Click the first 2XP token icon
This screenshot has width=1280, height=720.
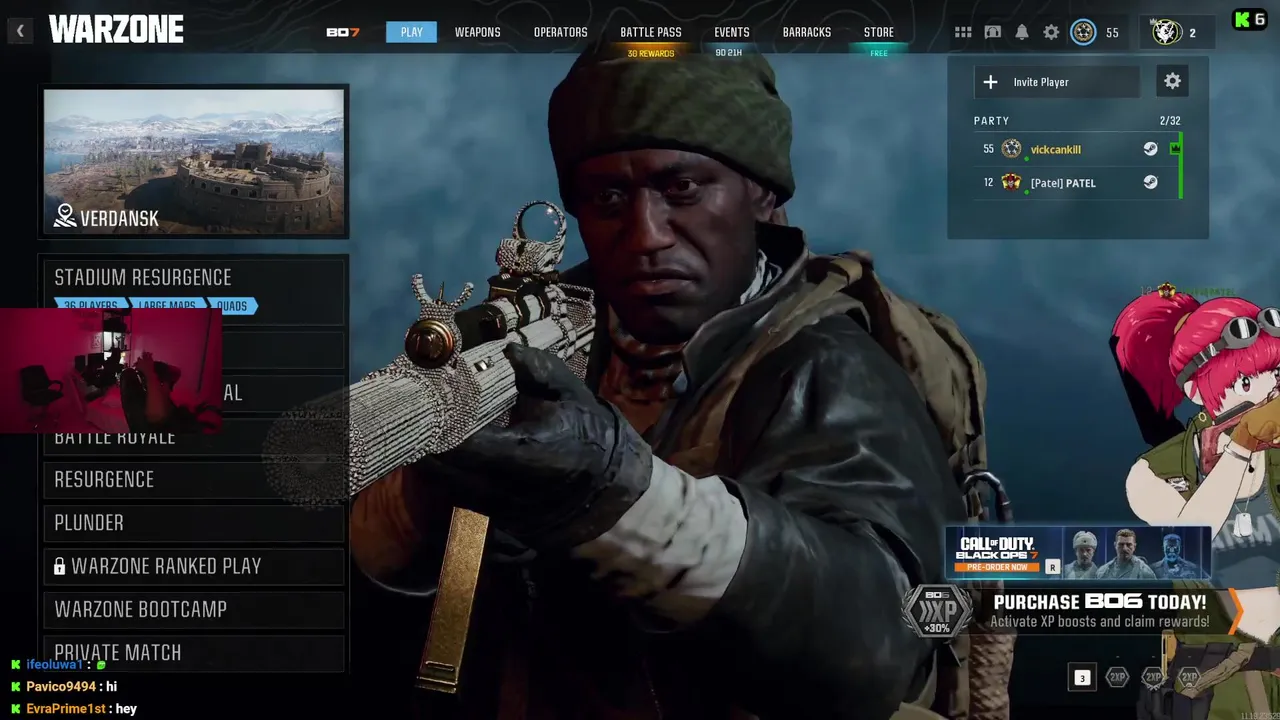[x=1117, y=677]
